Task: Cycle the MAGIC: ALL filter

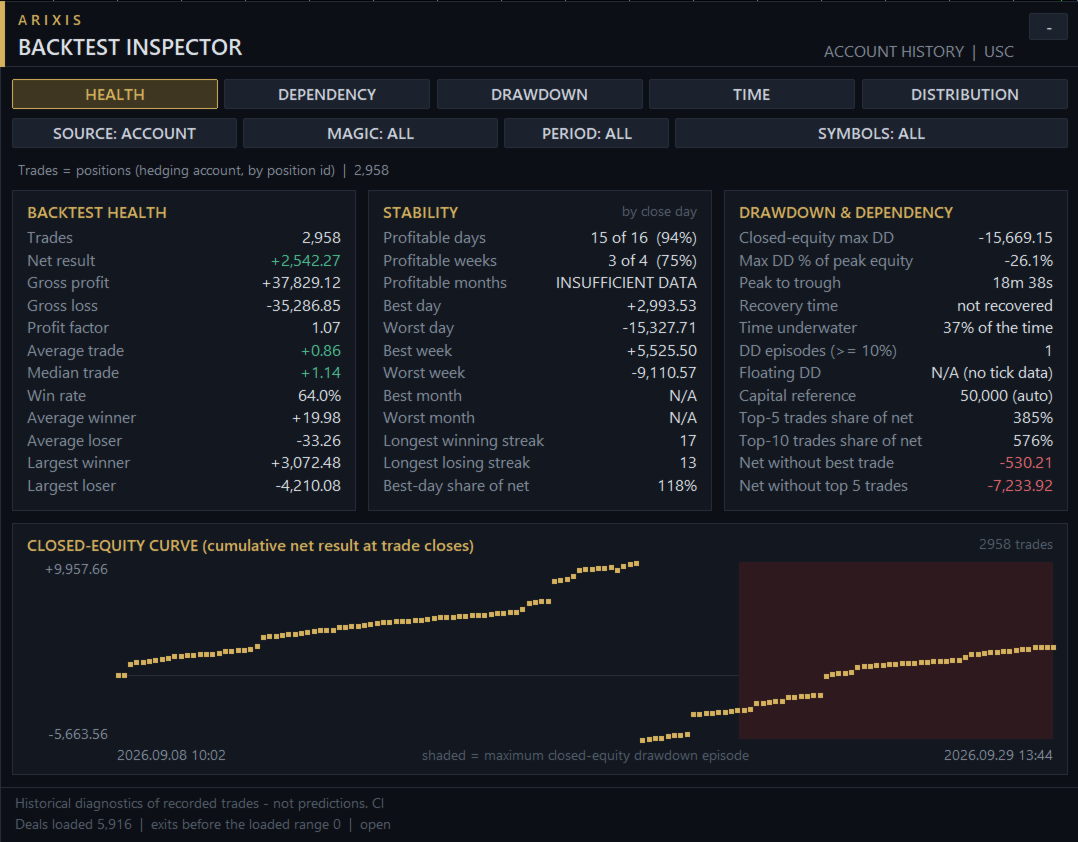Action: (x=370, y=133)
